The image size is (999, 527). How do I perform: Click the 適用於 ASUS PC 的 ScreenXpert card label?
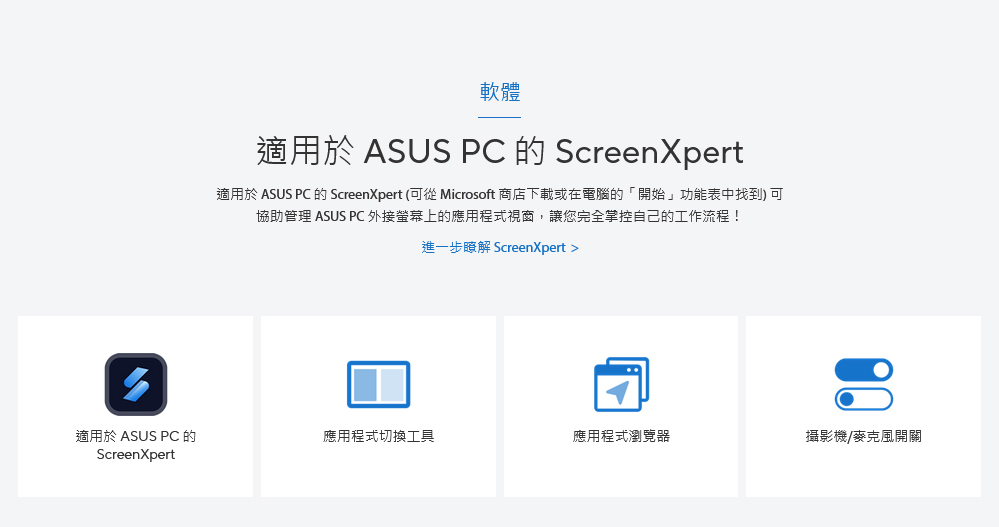tap(136, 445)
